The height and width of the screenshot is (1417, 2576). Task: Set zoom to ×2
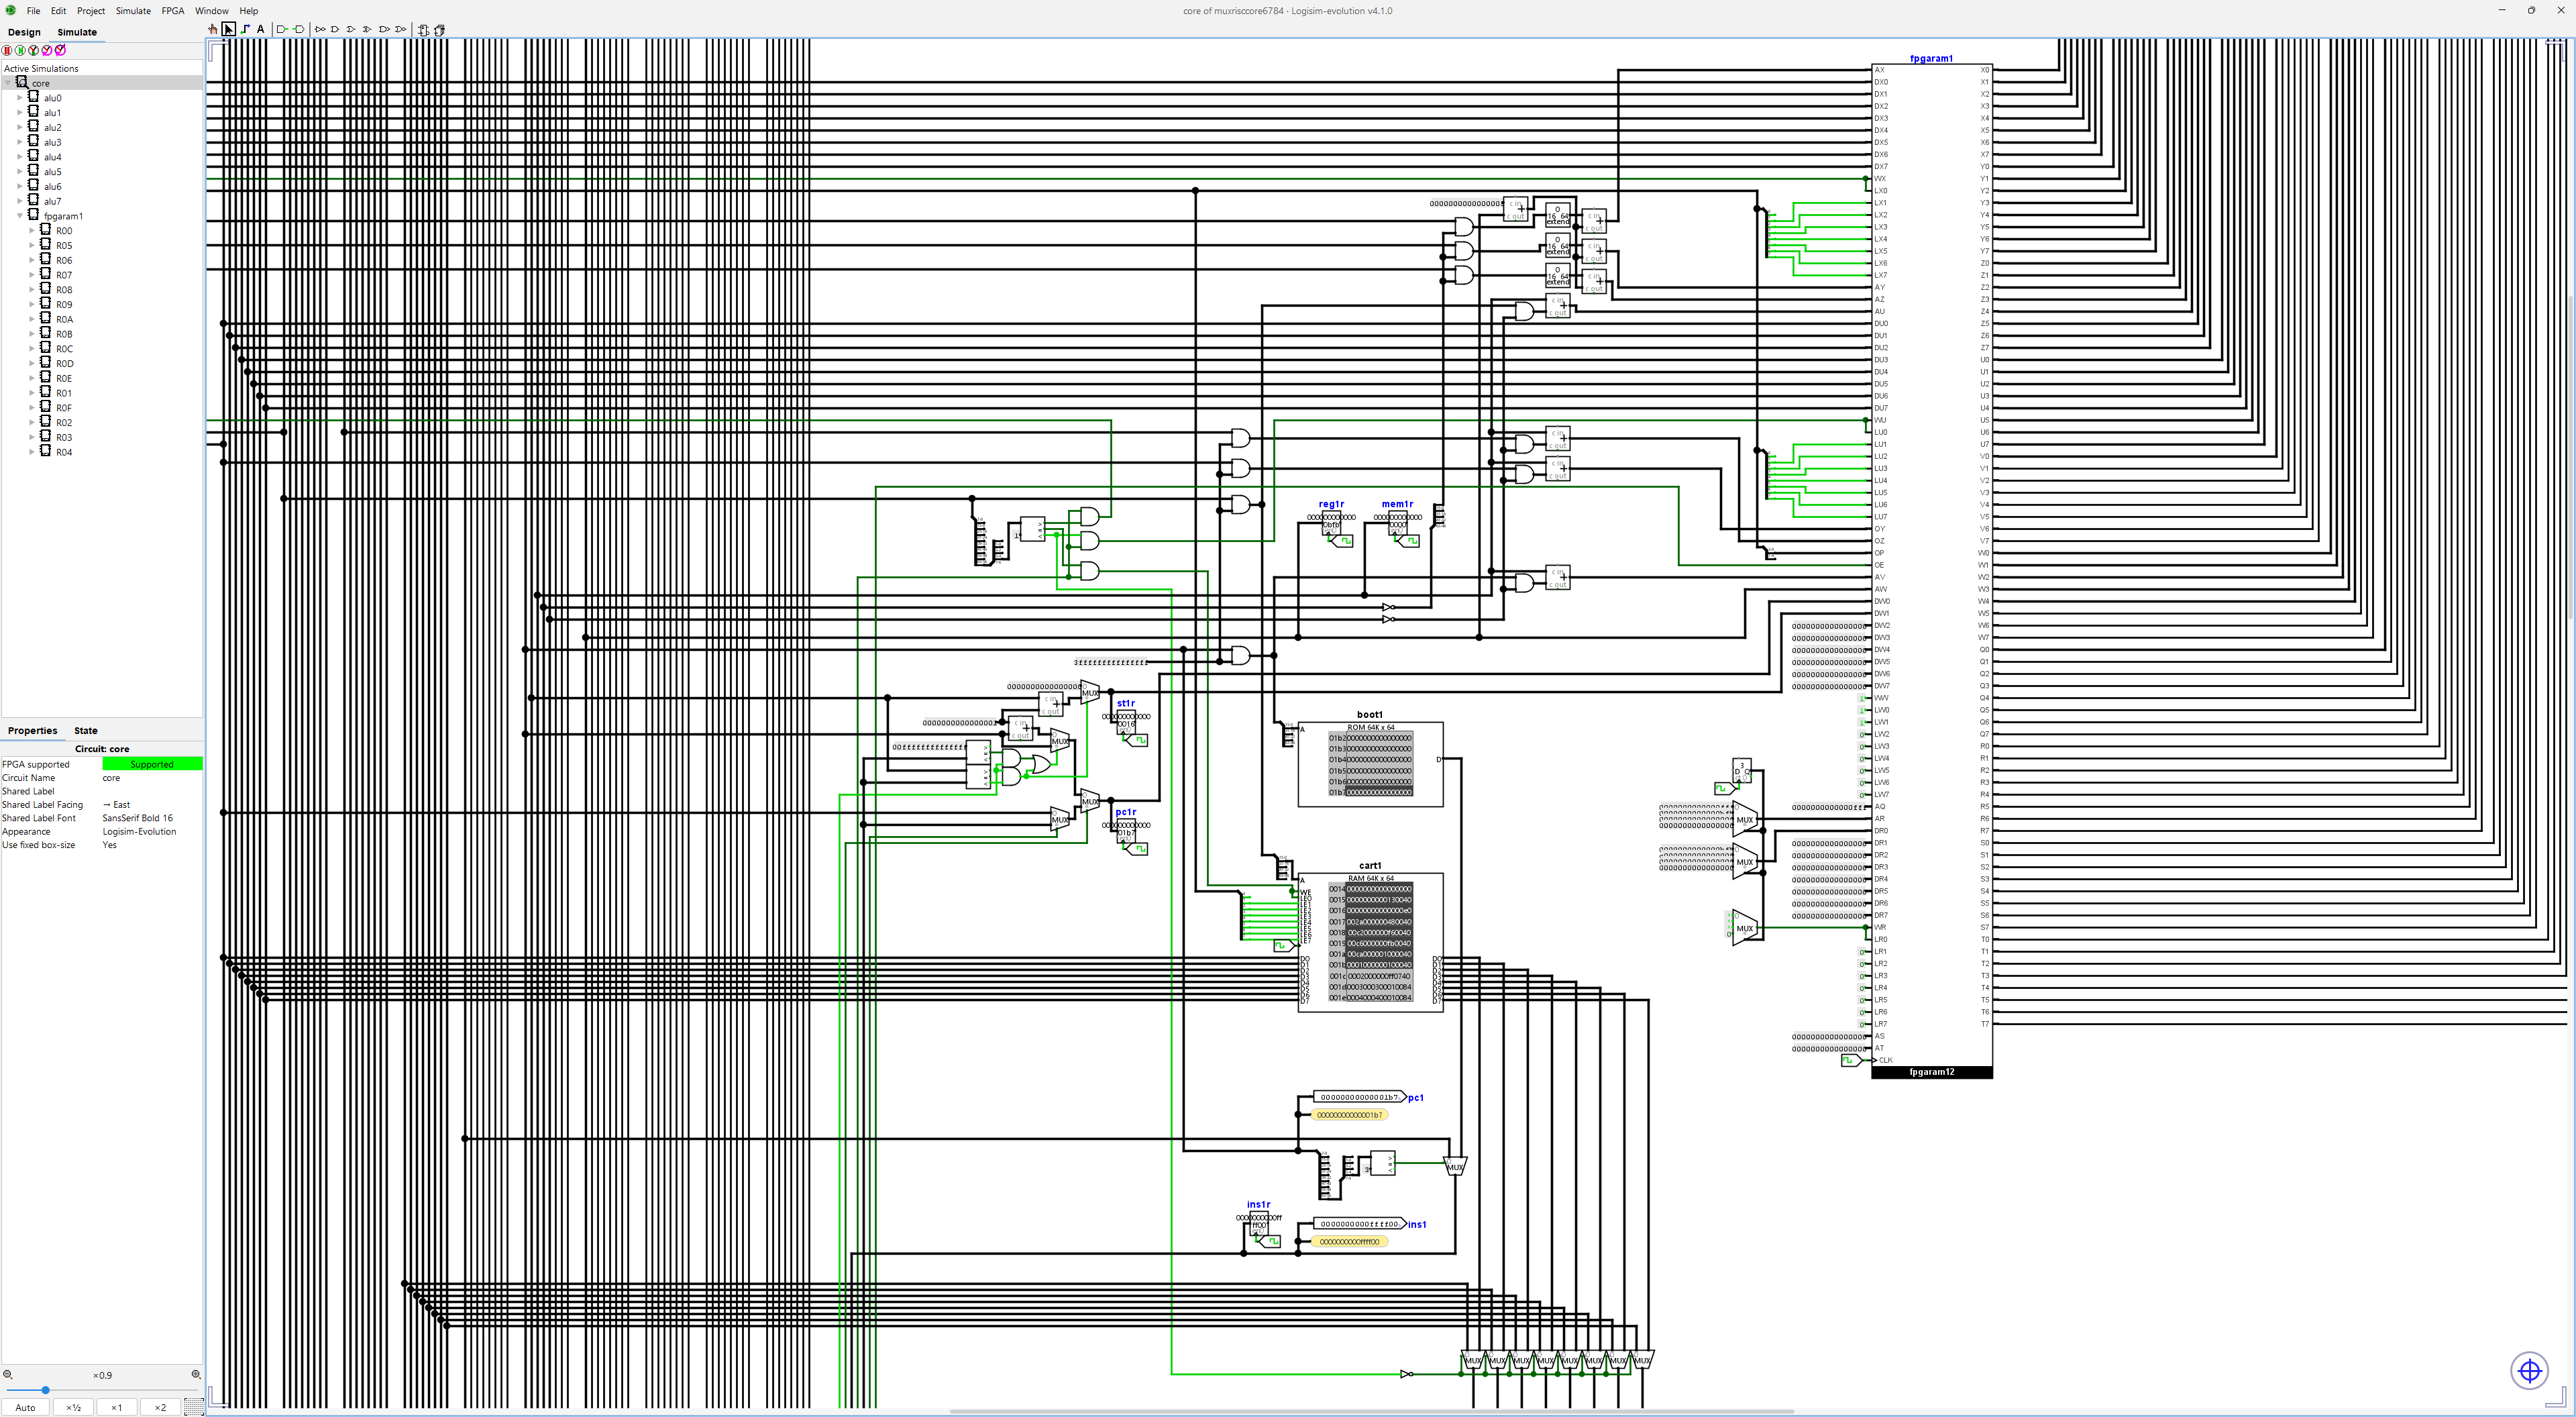tap(160, 1407)
